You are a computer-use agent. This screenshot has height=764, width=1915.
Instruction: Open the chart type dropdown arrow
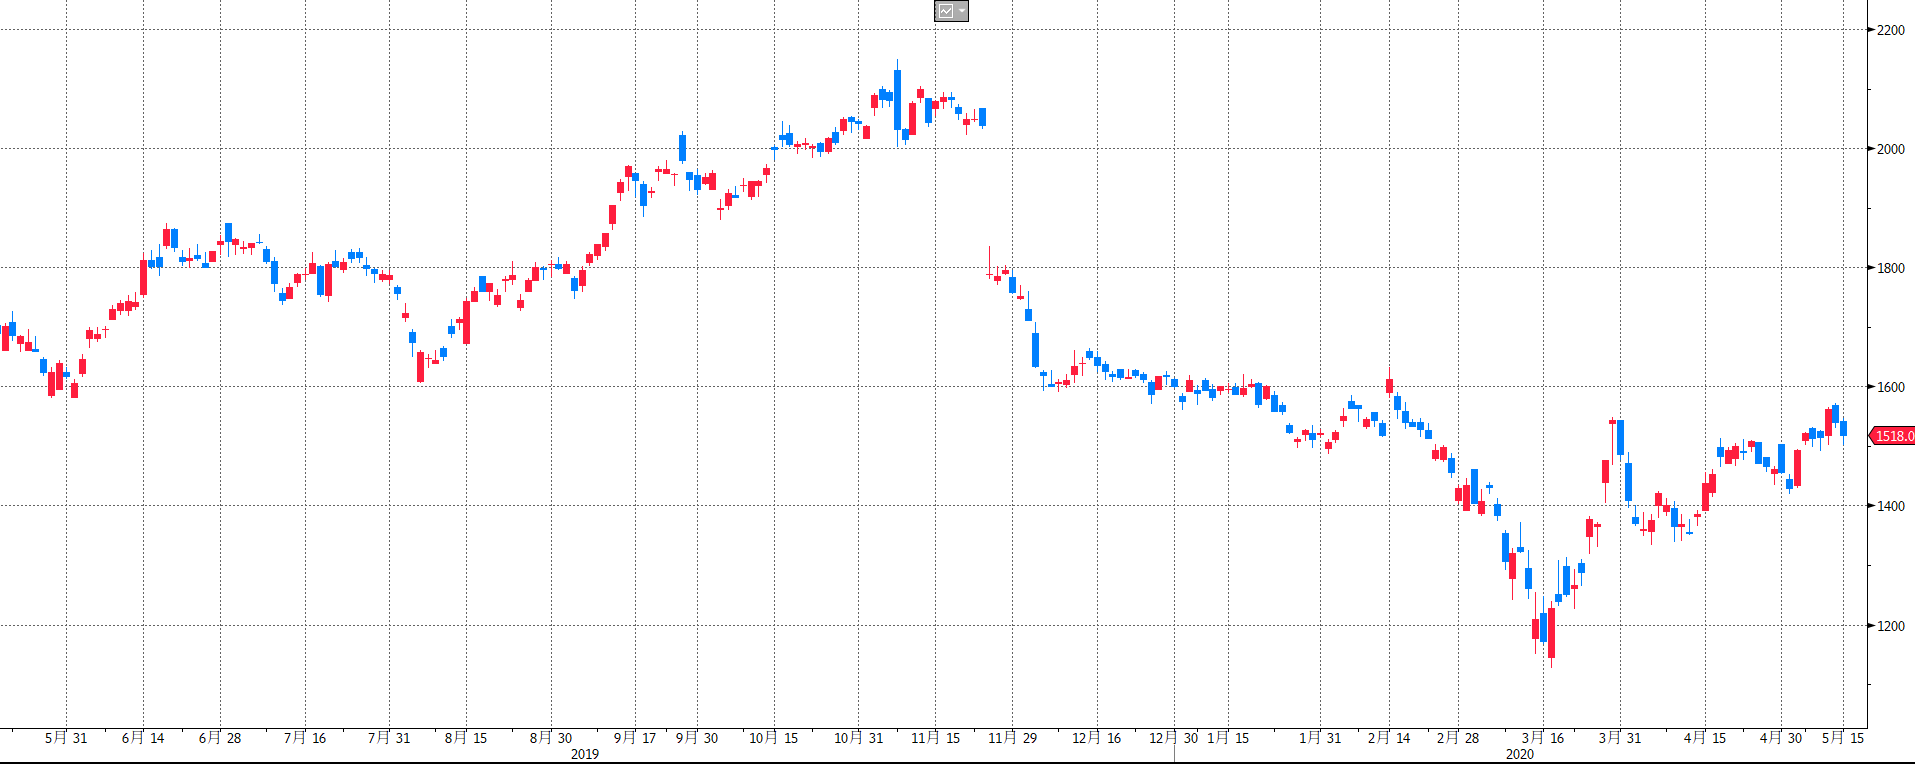coord(962,11)
